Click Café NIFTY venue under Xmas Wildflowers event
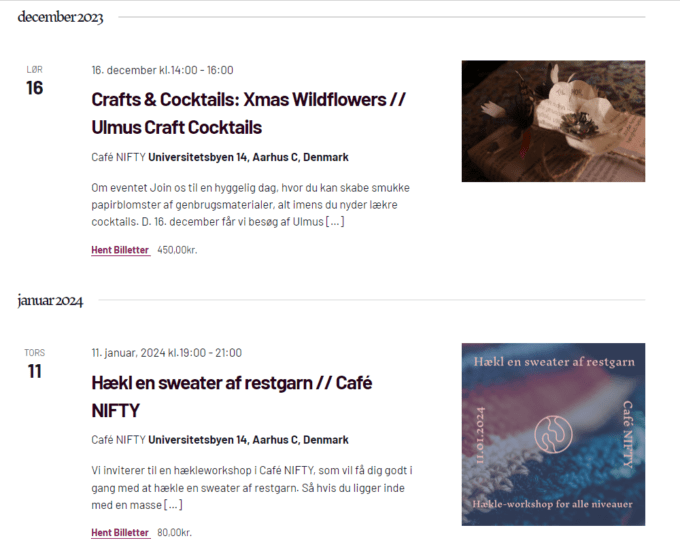Screen dimensions: 680x551 [x=118, y=157]
